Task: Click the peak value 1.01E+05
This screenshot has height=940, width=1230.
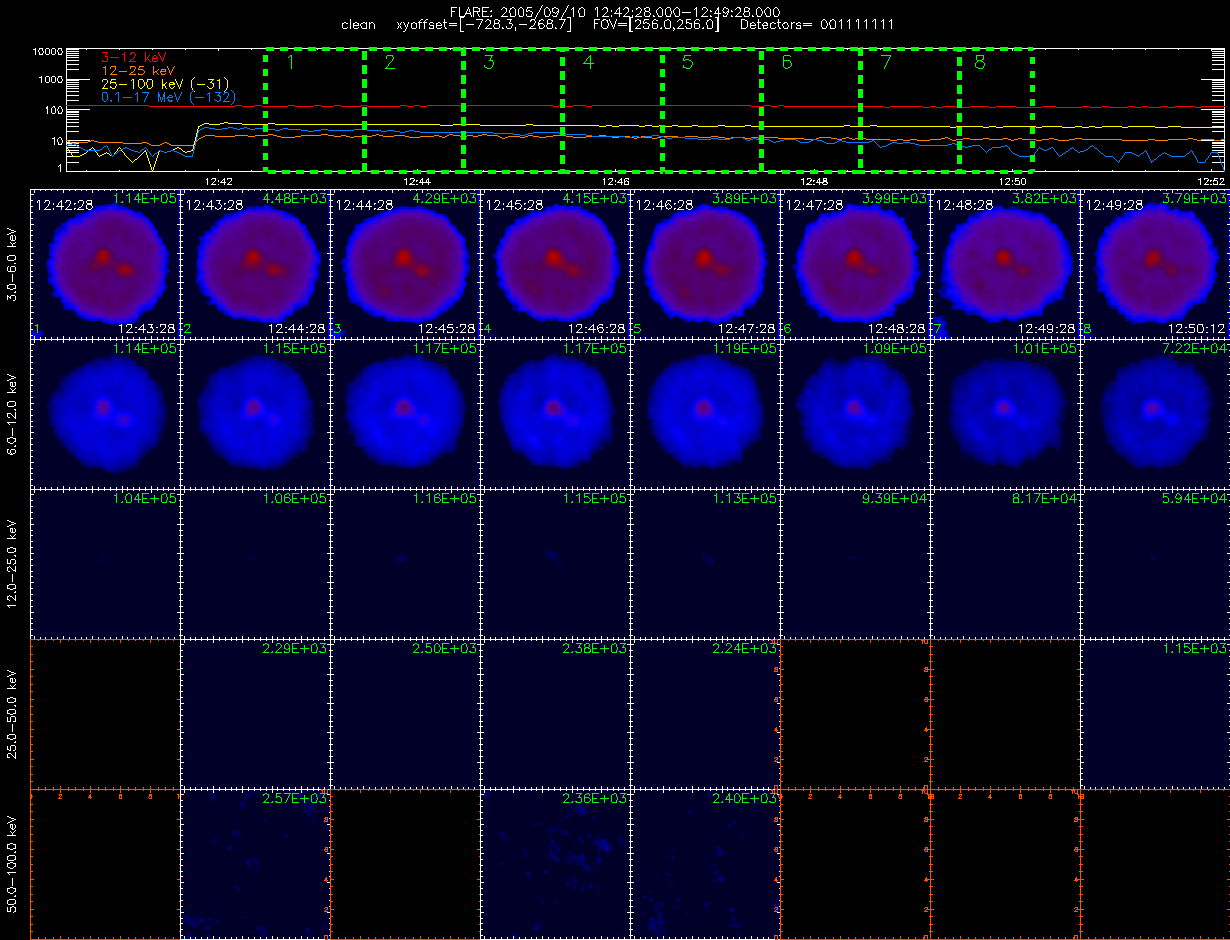Action: click(x=1045, y=348)
